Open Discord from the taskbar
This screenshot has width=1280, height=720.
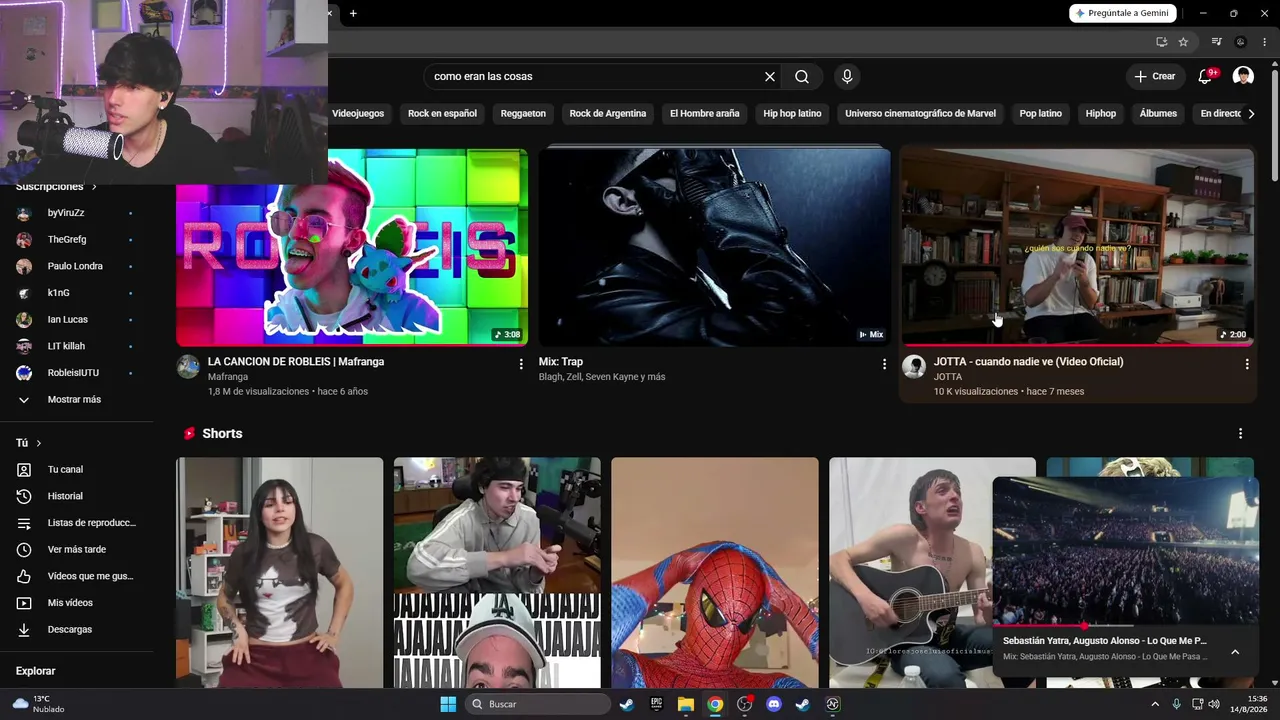click(773, 704)
